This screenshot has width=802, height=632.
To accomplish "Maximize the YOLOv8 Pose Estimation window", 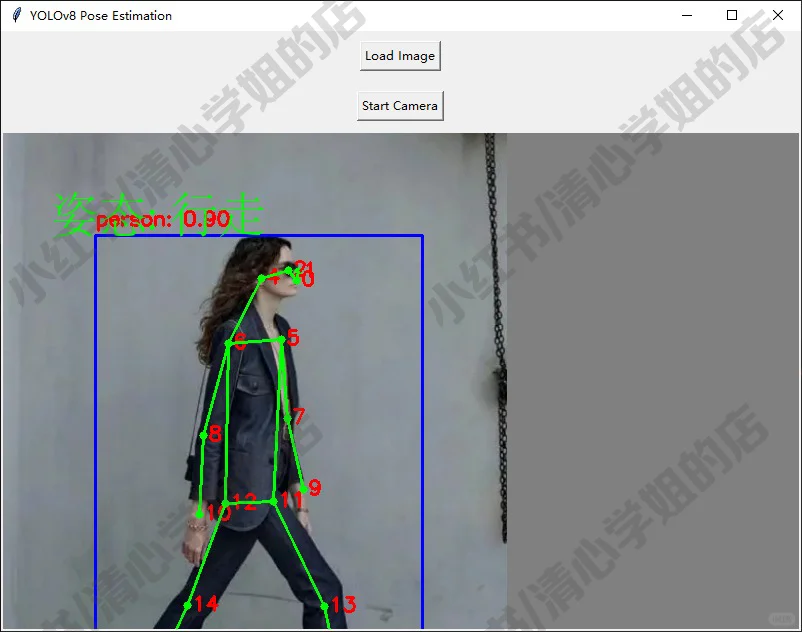I will click(732, 15).
